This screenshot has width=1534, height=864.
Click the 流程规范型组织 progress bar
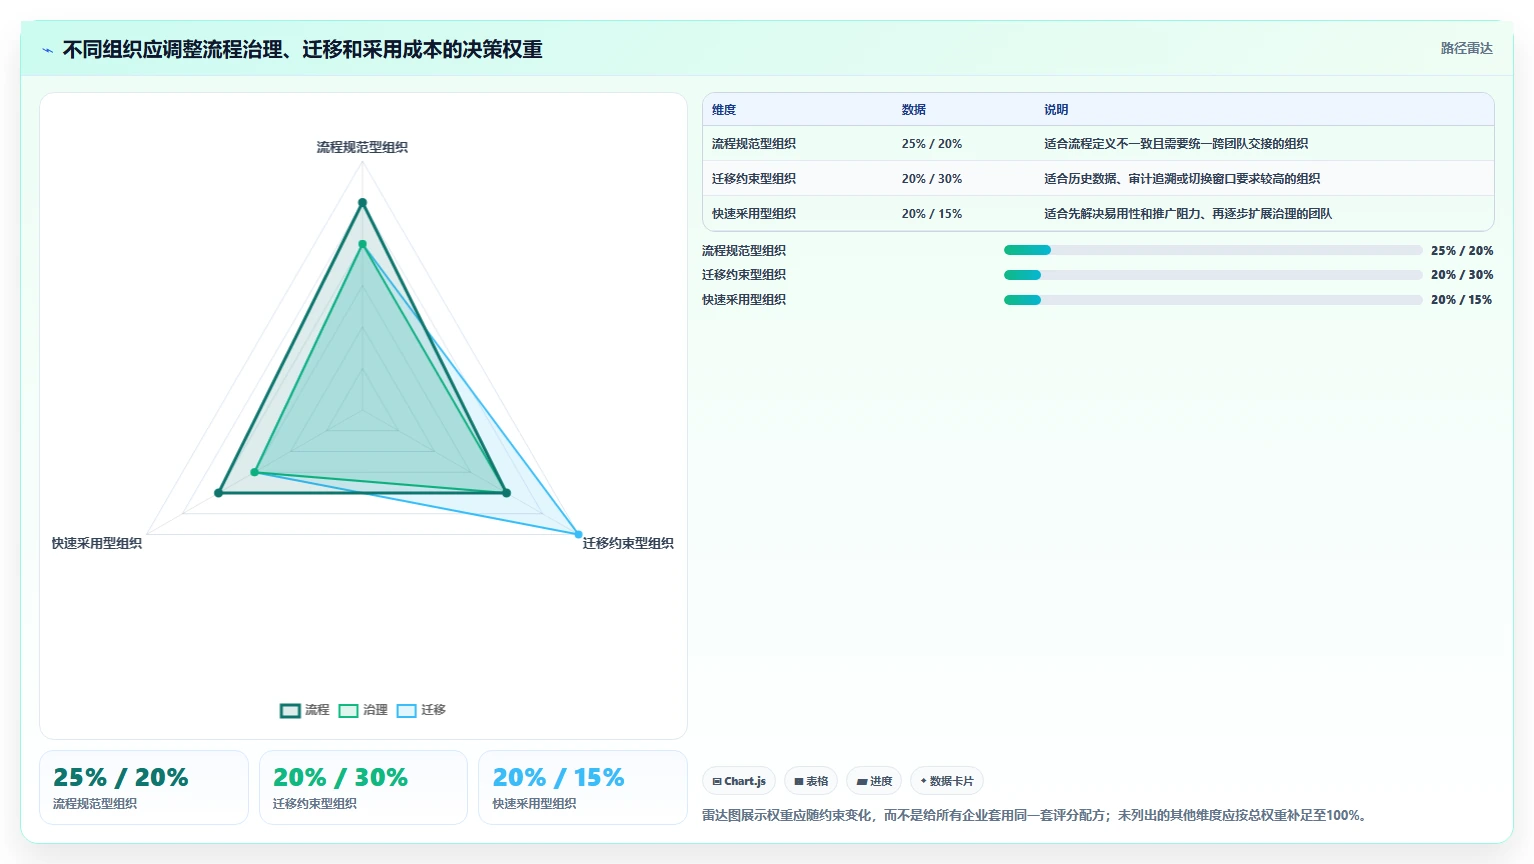(x=1213, y=250)
